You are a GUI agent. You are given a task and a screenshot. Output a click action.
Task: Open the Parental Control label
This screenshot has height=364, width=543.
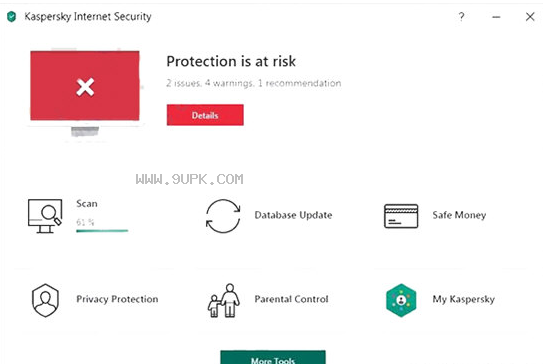point(291,299)
